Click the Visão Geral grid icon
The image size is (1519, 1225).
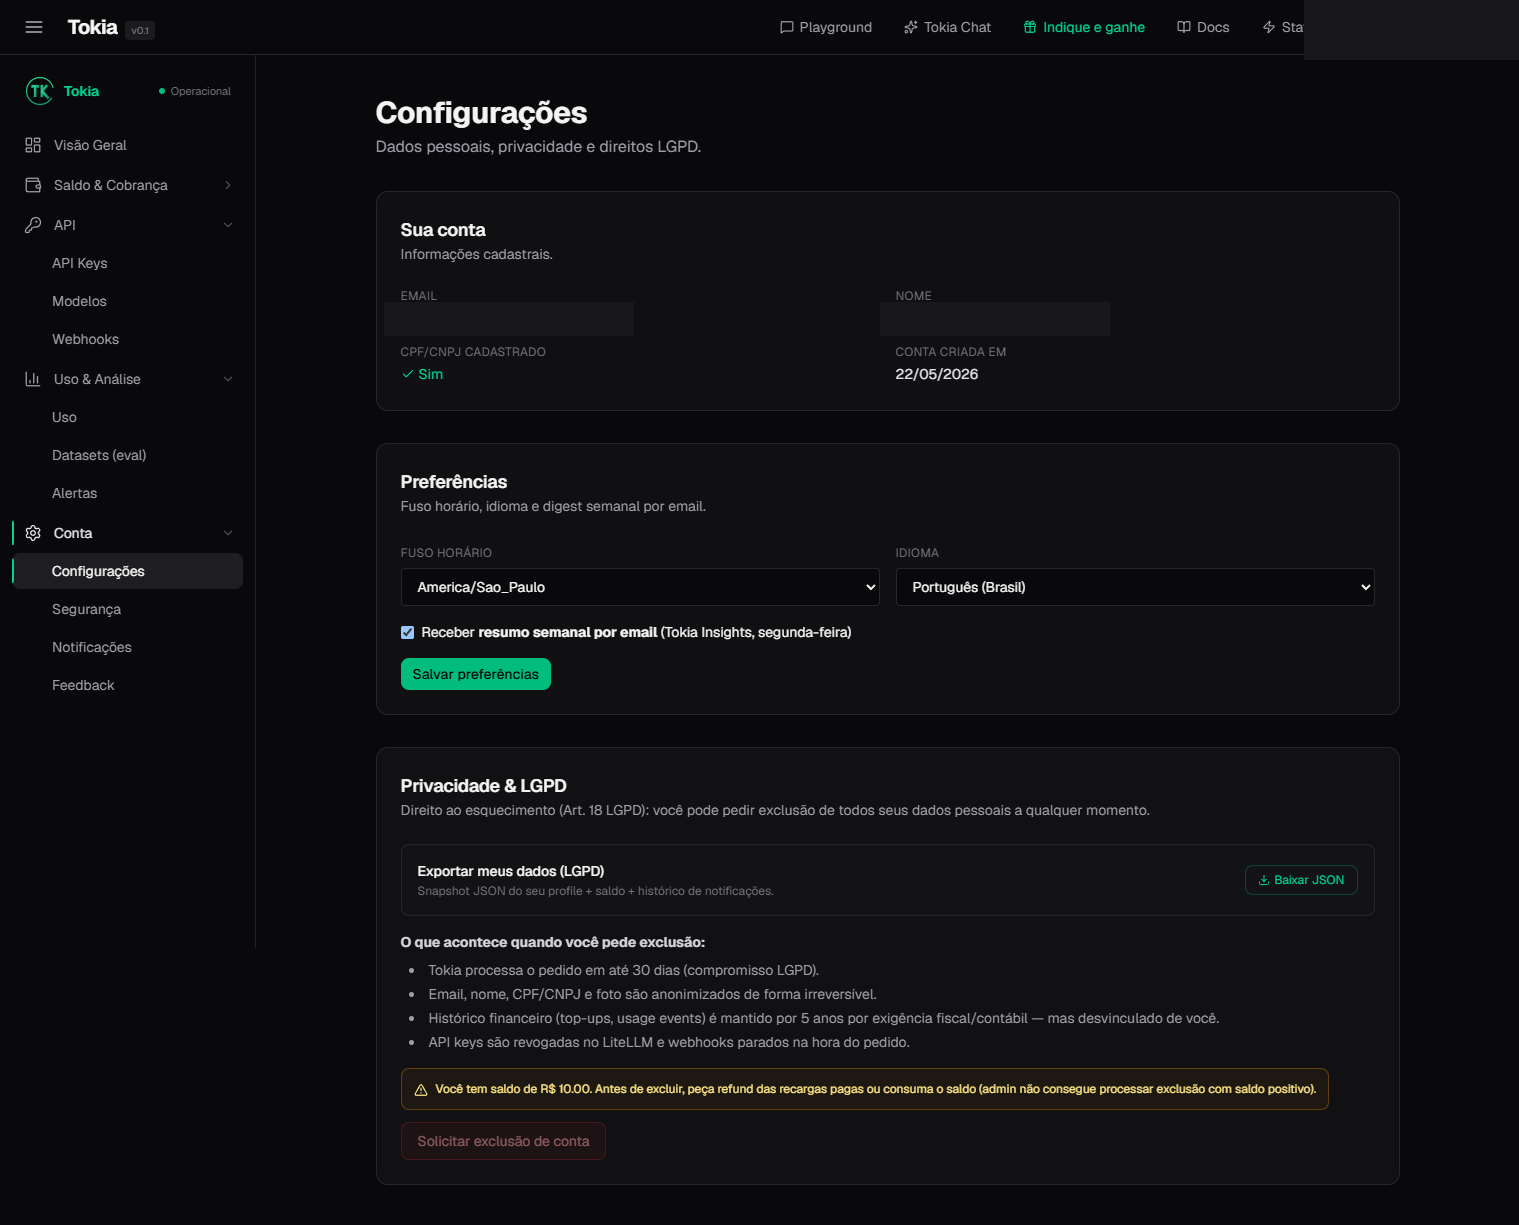point(33,145)
